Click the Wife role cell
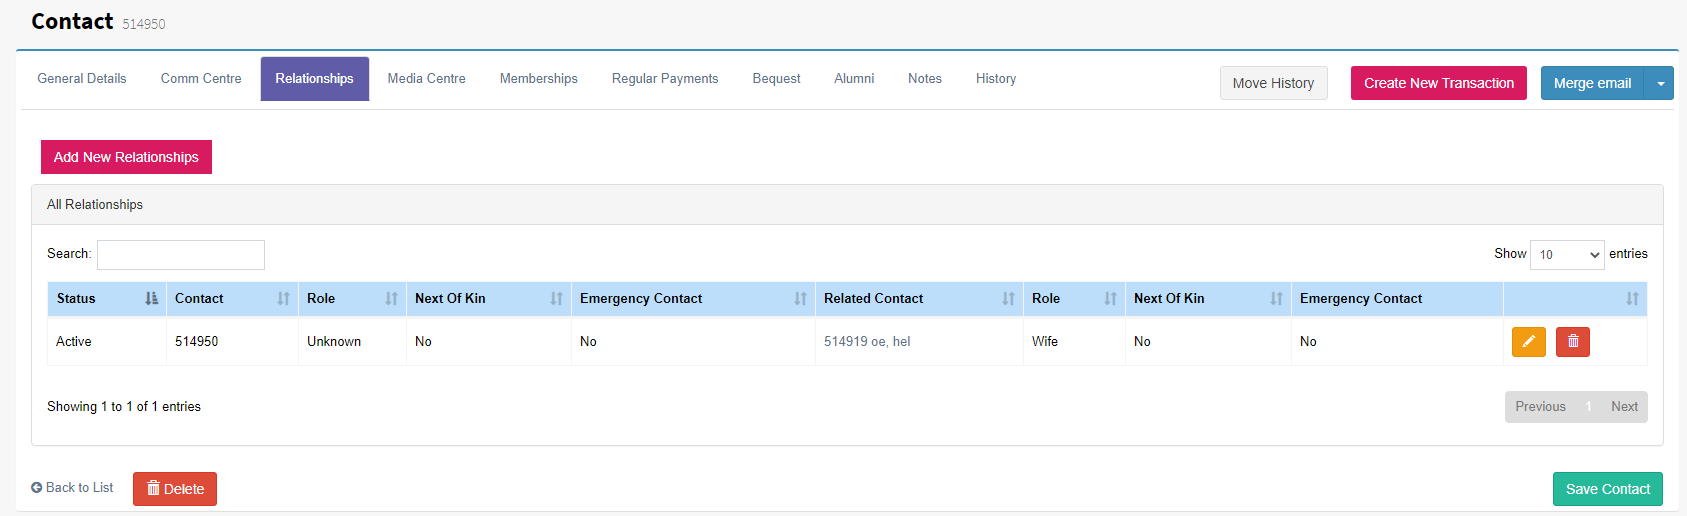This screenshot has width=1687, height=516. (1074, 342)
